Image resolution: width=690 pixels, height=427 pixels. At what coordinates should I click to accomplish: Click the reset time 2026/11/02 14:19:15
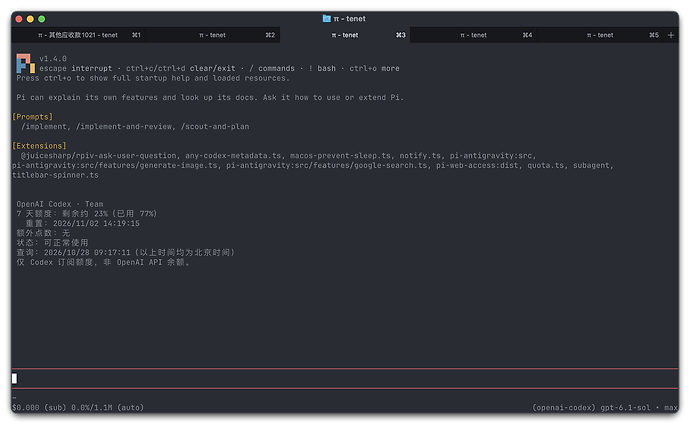tap(96, 223)
